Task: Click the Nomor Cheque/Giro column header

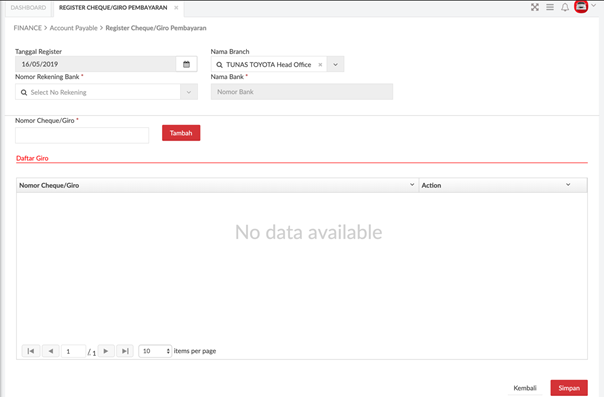Action: (x=217, y=185)
